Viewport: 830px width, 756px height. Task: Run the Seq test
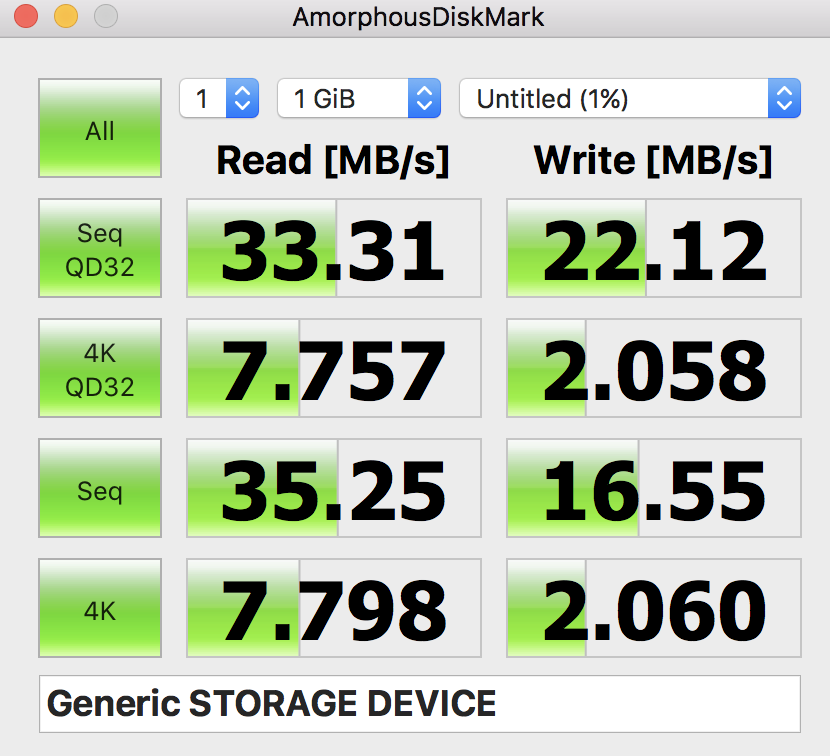(100, 488)
